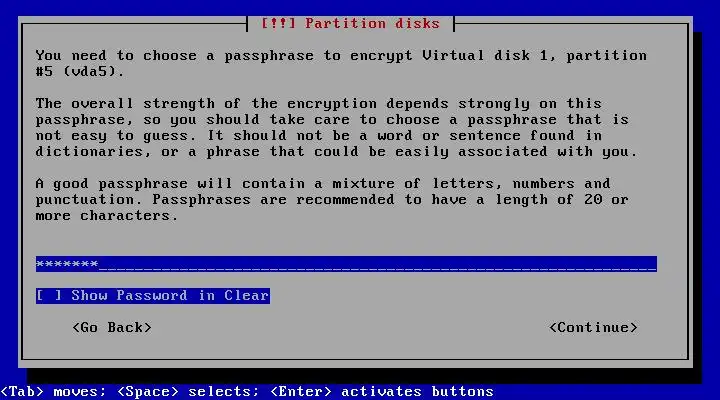Click the word "Clear" in the checkbox label
720x400 pixels.
coord(247,295)
